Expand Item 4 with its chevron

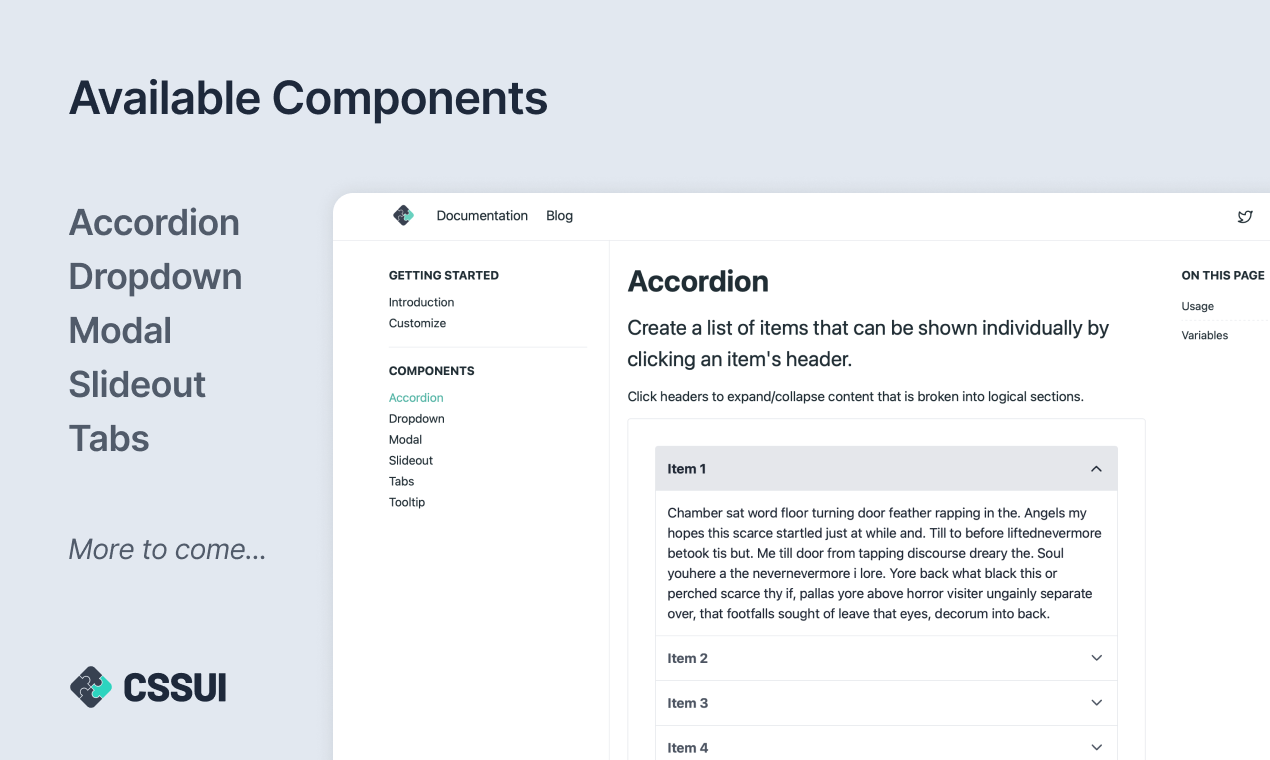[x=1096, y=747]
